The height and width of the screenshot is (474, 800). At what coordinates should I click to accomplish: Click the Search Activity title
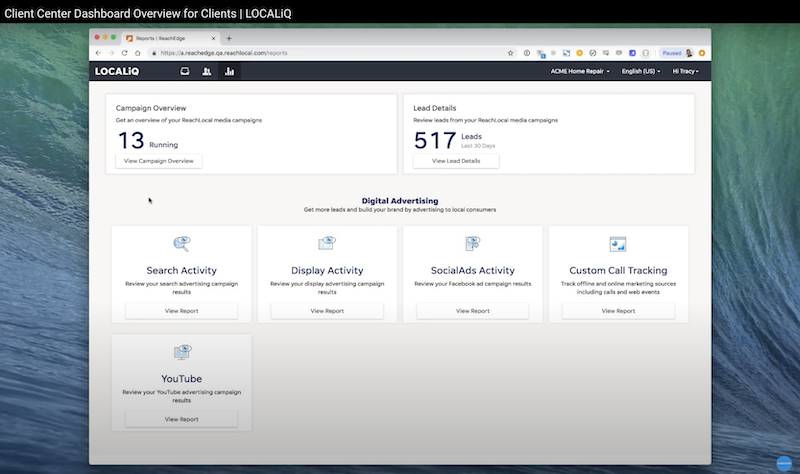pos(182,270)
